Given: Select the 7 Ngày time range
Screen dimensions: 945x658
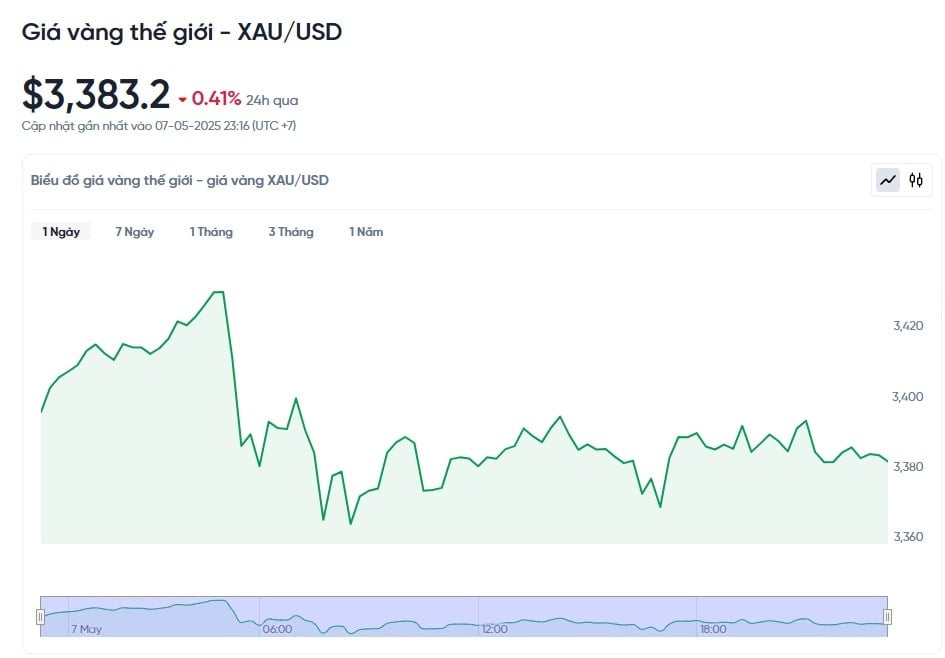Looking at the screenshot, I should coord(134,231).
